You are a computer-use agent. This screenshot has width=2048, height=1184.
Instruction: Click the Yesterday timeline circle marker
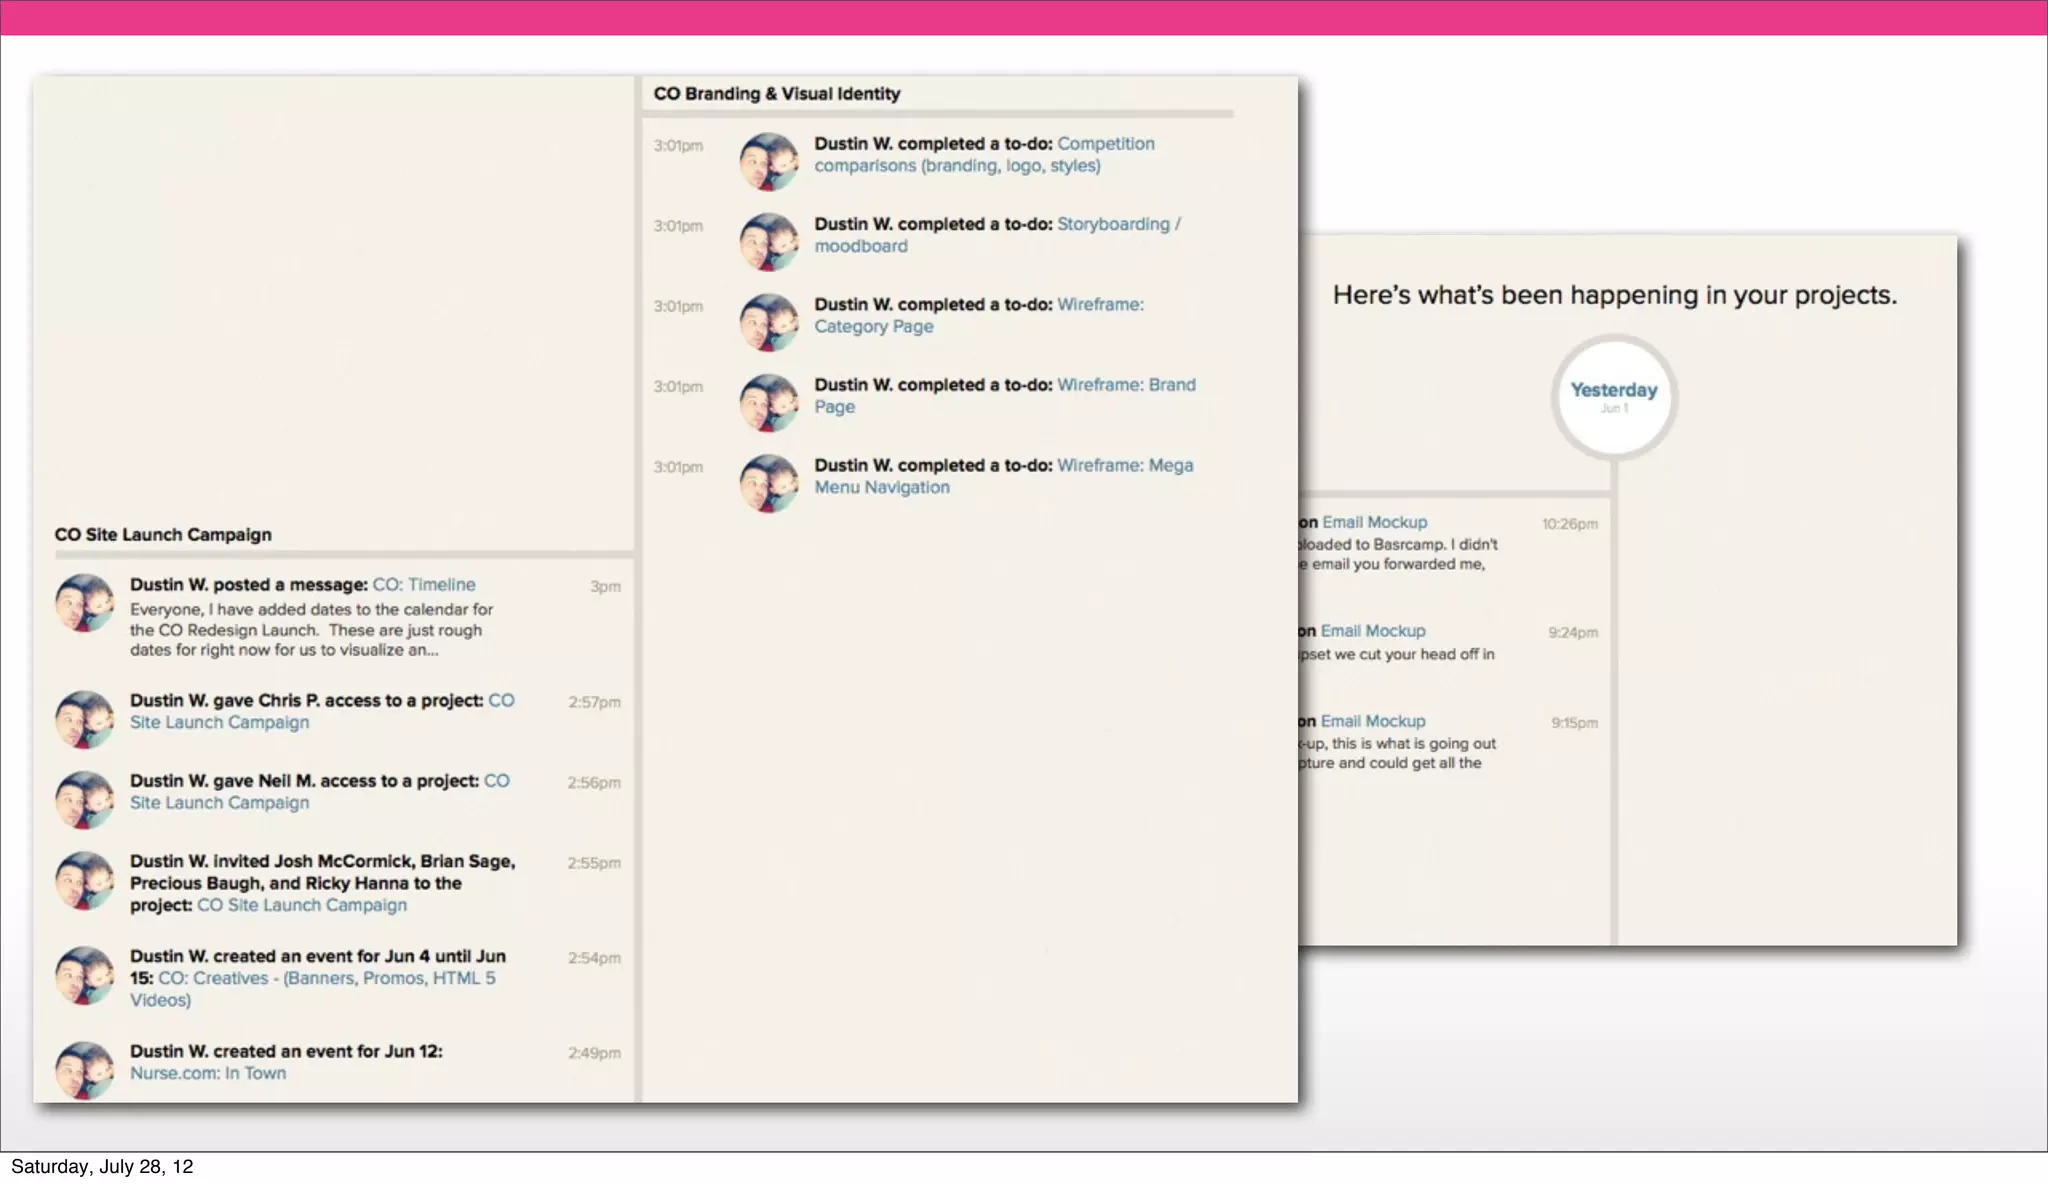(1613, 398)
